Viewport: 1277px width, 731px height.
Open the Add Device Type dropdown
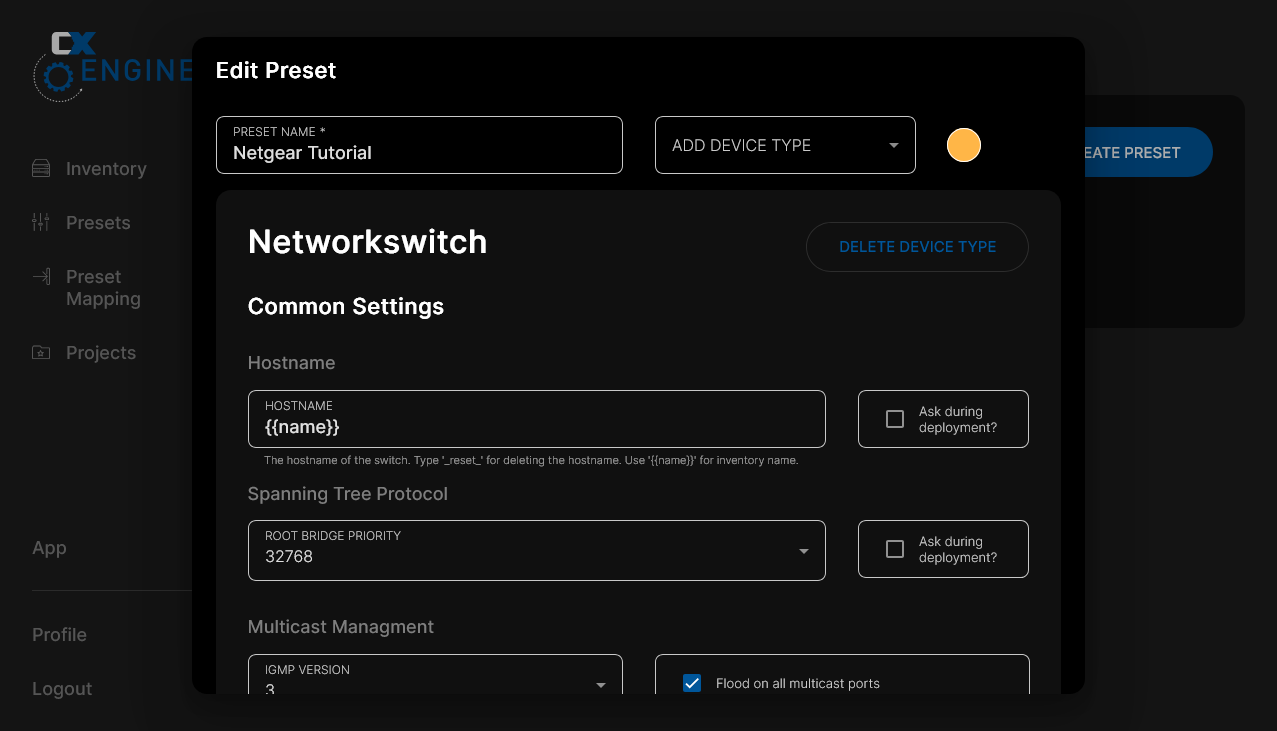(785, 145)
